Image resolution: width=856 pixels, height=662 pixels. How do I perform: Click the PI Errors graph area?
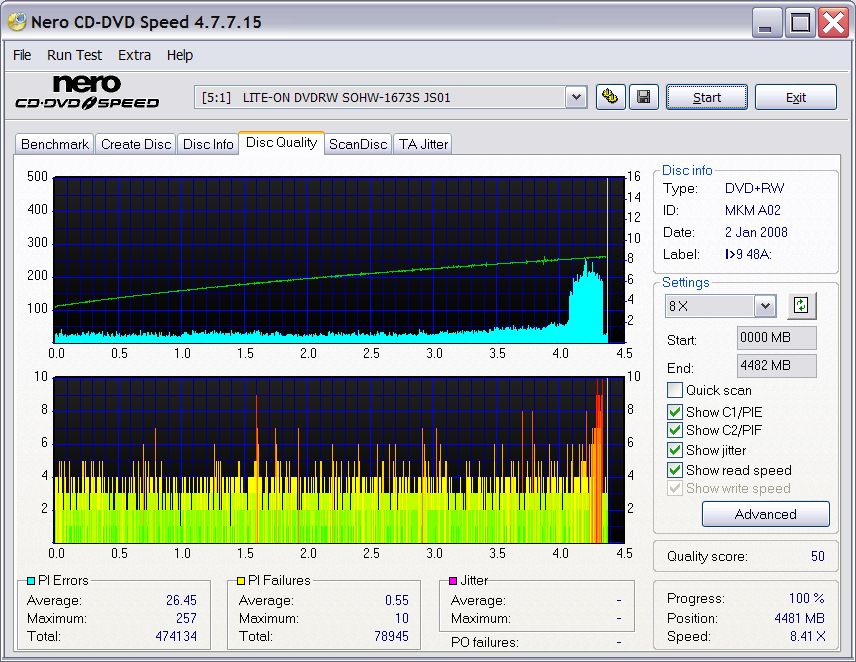coord(338,260)
